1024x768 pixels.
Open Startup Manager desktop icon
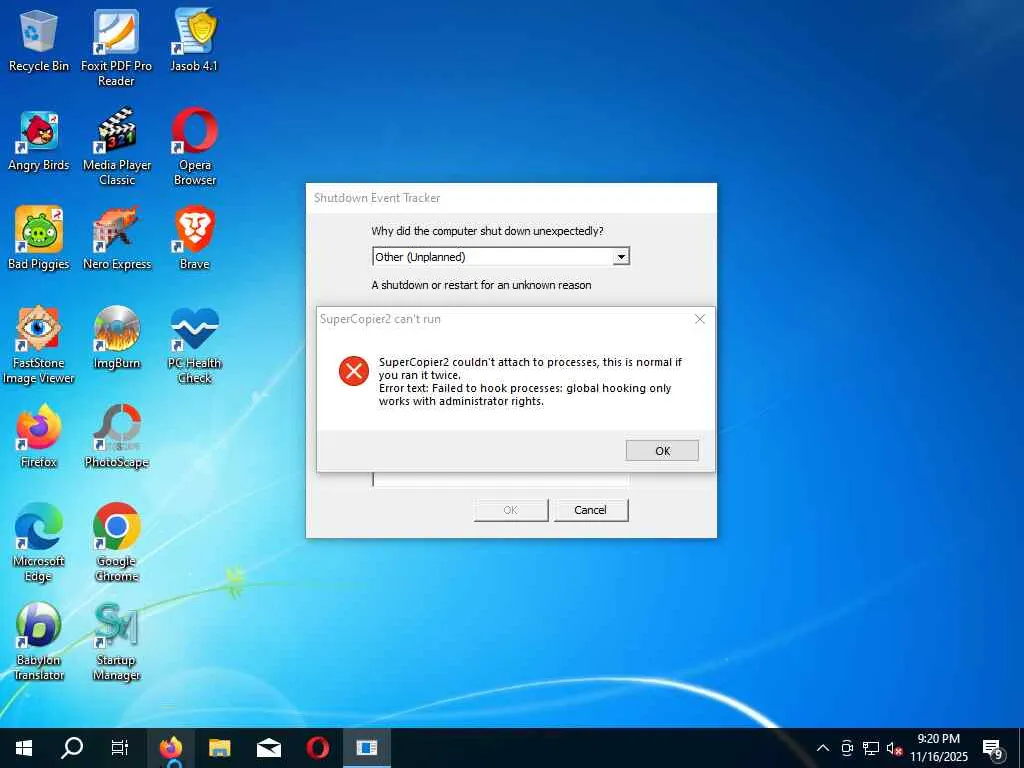[x=117, y=641]
